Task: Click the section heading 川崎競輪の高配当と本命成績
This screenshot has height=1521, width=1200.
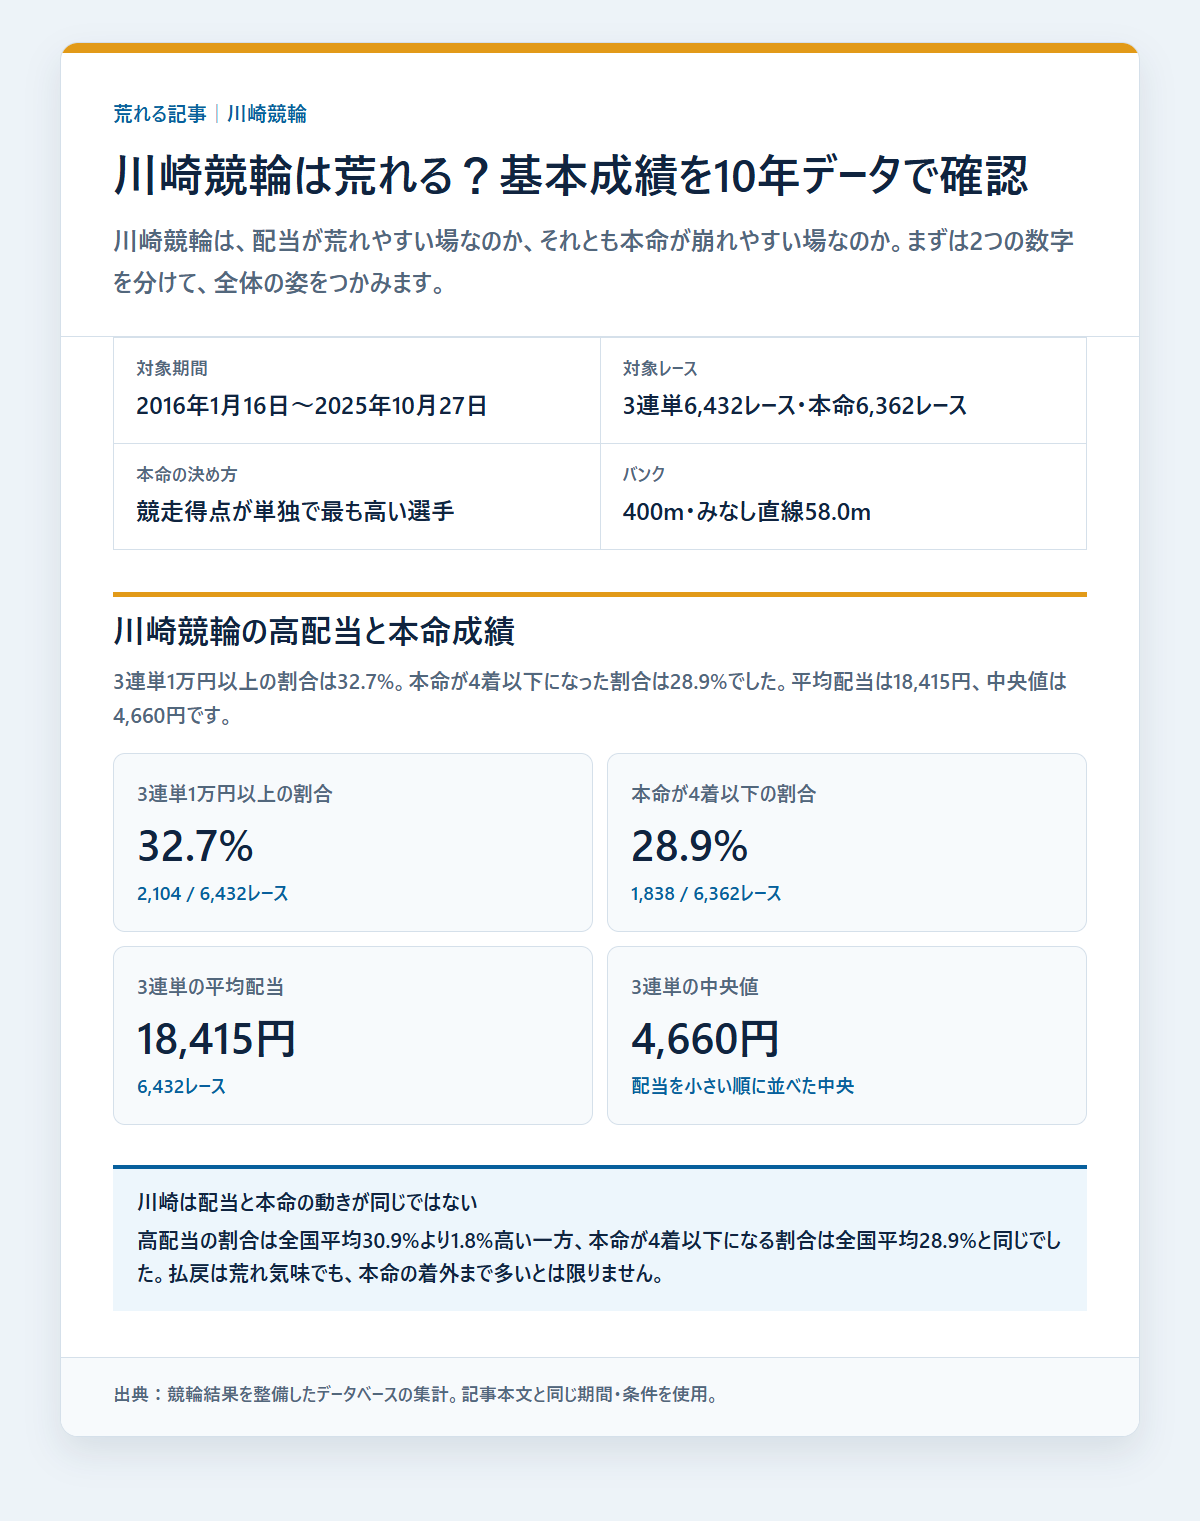Action: point(314,632)
